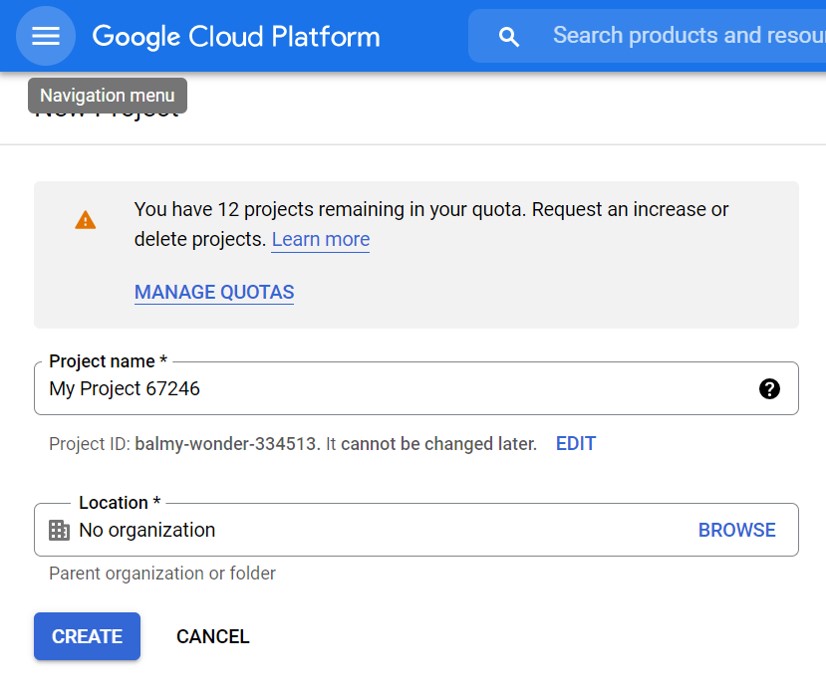Click the CANCEL button
This screenshot has height=694, width=826.
(213, 636)
